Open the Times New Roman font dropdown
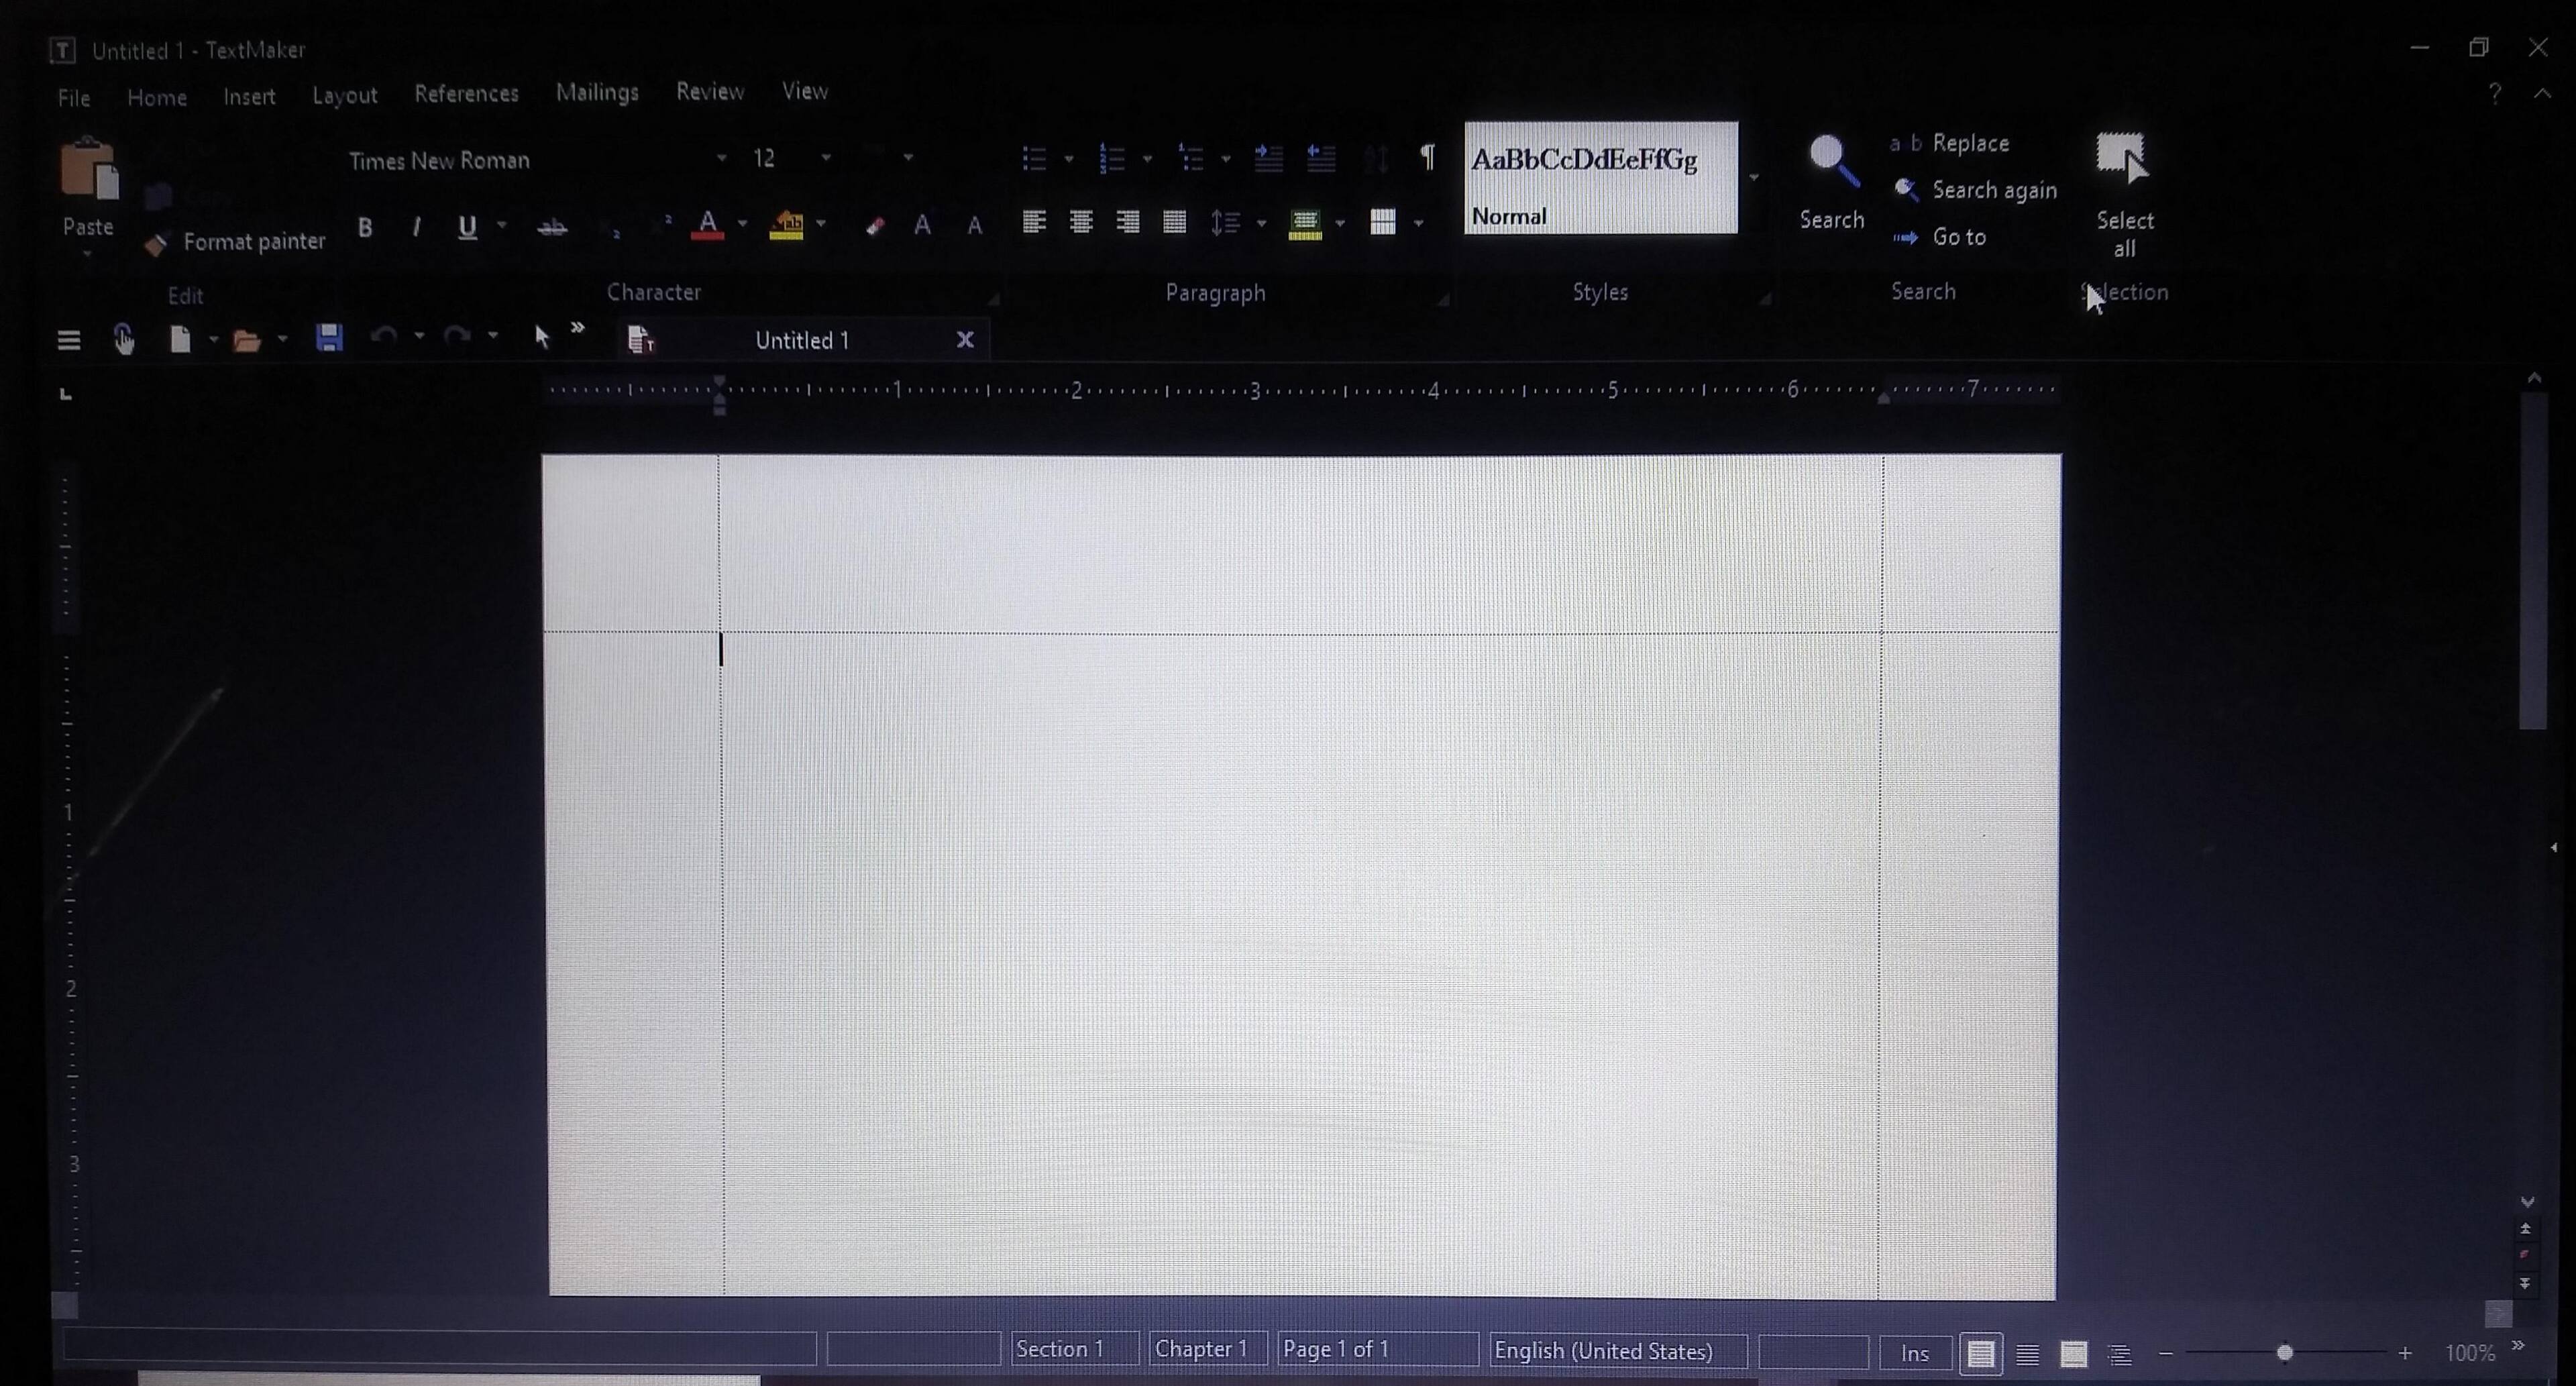The width and height of the screenshot is (2576, 1386). [721, 158]
